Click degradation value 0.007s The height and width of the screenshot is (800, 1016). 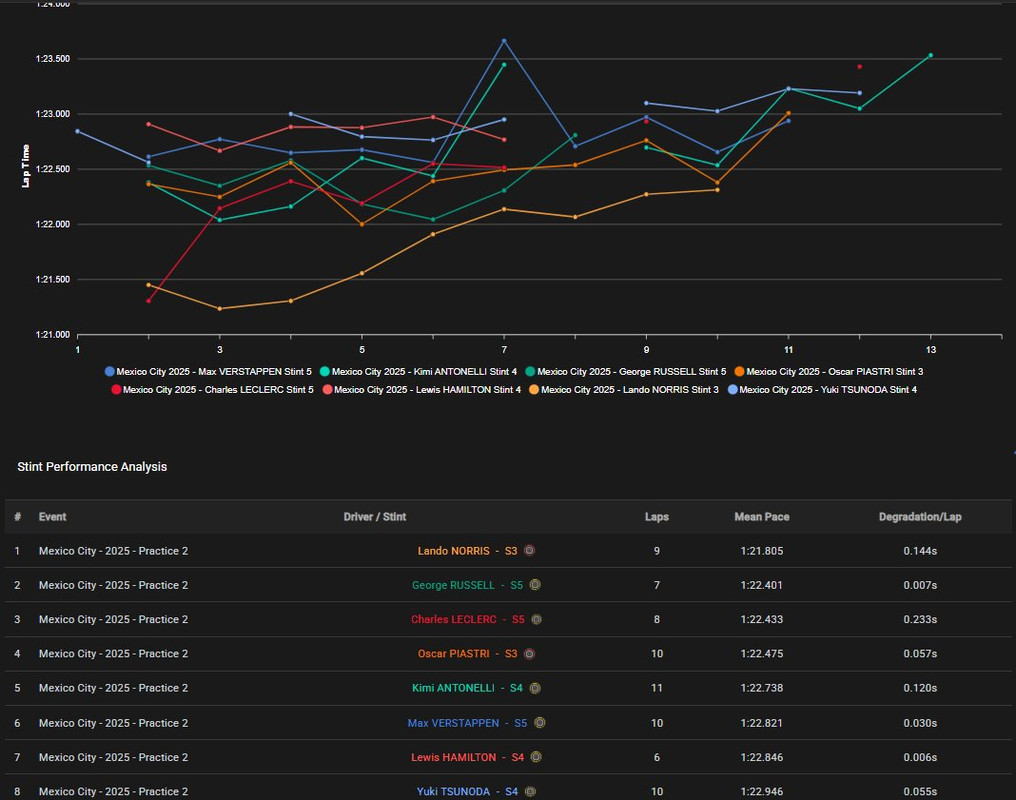920,585
